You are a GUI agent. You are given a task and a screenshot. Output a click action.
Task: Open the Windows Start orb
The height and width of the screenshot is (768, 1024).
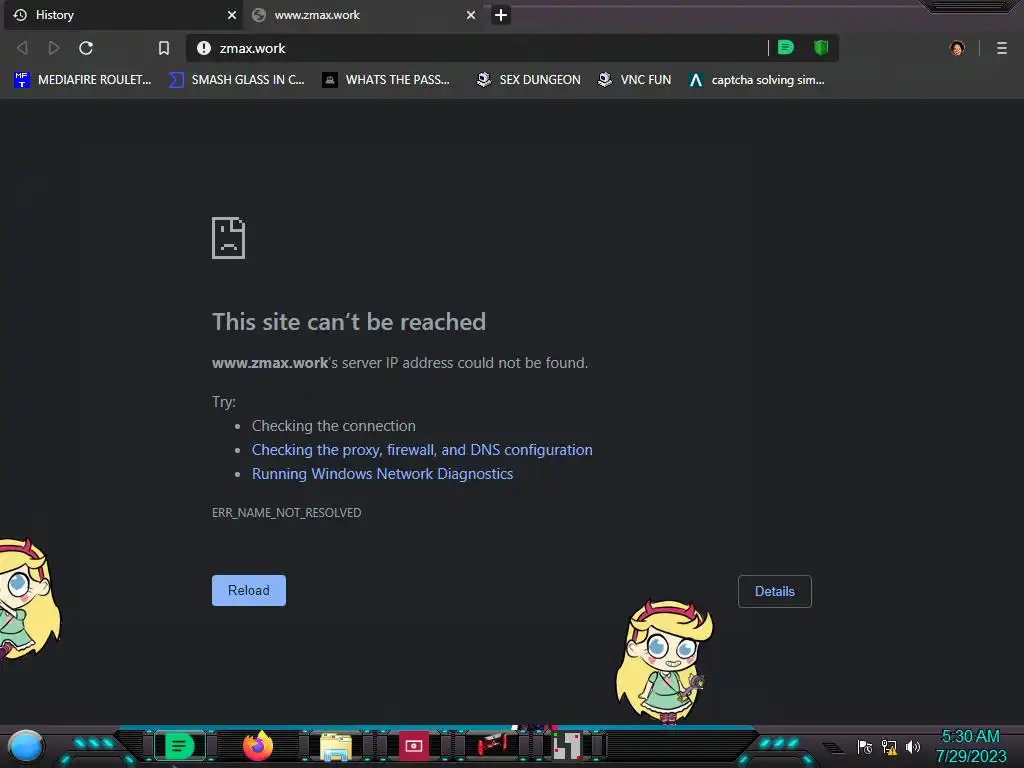pyautogui.click(x=26, y=746)
